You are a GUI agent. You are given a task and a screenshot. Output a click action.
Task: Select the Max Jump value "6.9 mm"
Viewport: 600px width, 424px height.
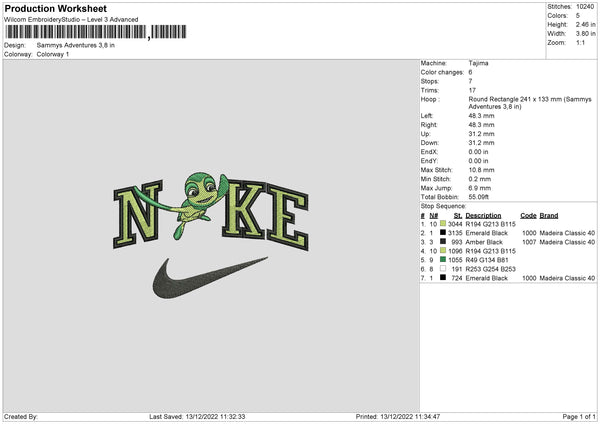pyautogui.click(x=480, y=188)
